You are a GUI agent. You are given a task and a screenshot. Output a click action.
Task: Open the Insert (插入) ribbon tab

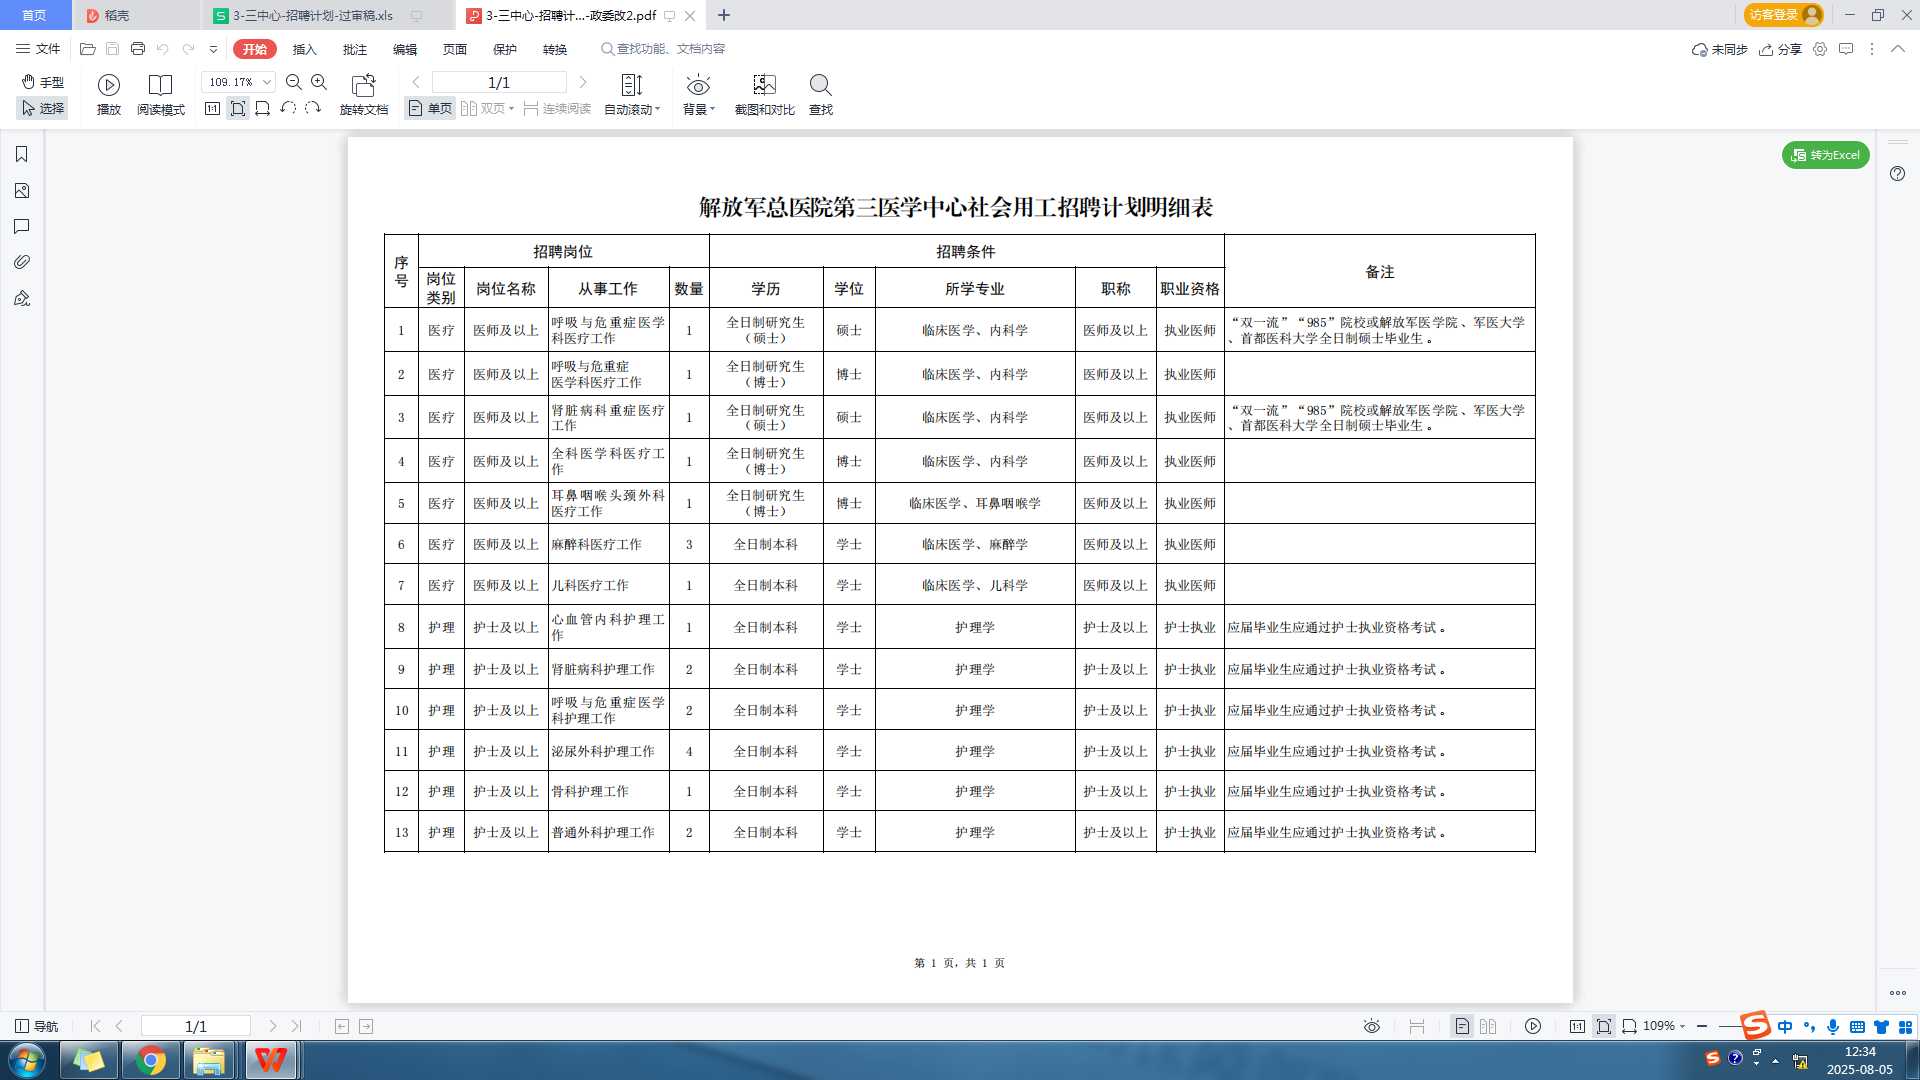click(x=304, y=49)
